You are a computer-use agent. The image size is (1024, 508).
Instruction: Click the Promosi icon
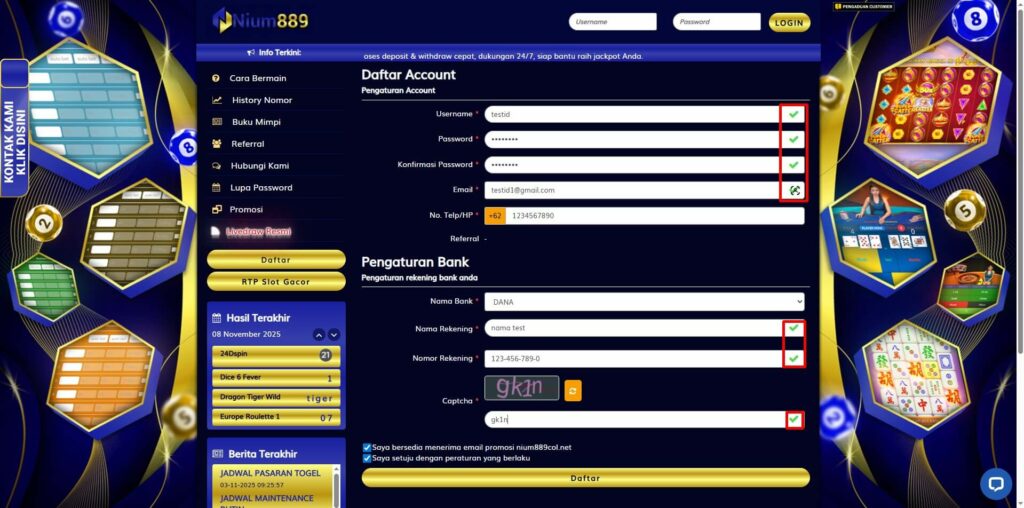(x=217, y=210)
